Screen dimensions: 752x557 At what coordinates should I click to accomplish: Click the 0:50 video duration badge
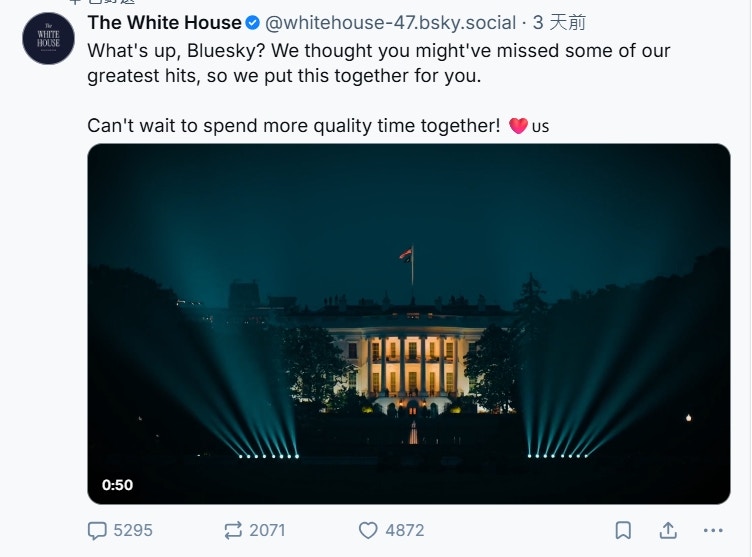tap(117, 485)
